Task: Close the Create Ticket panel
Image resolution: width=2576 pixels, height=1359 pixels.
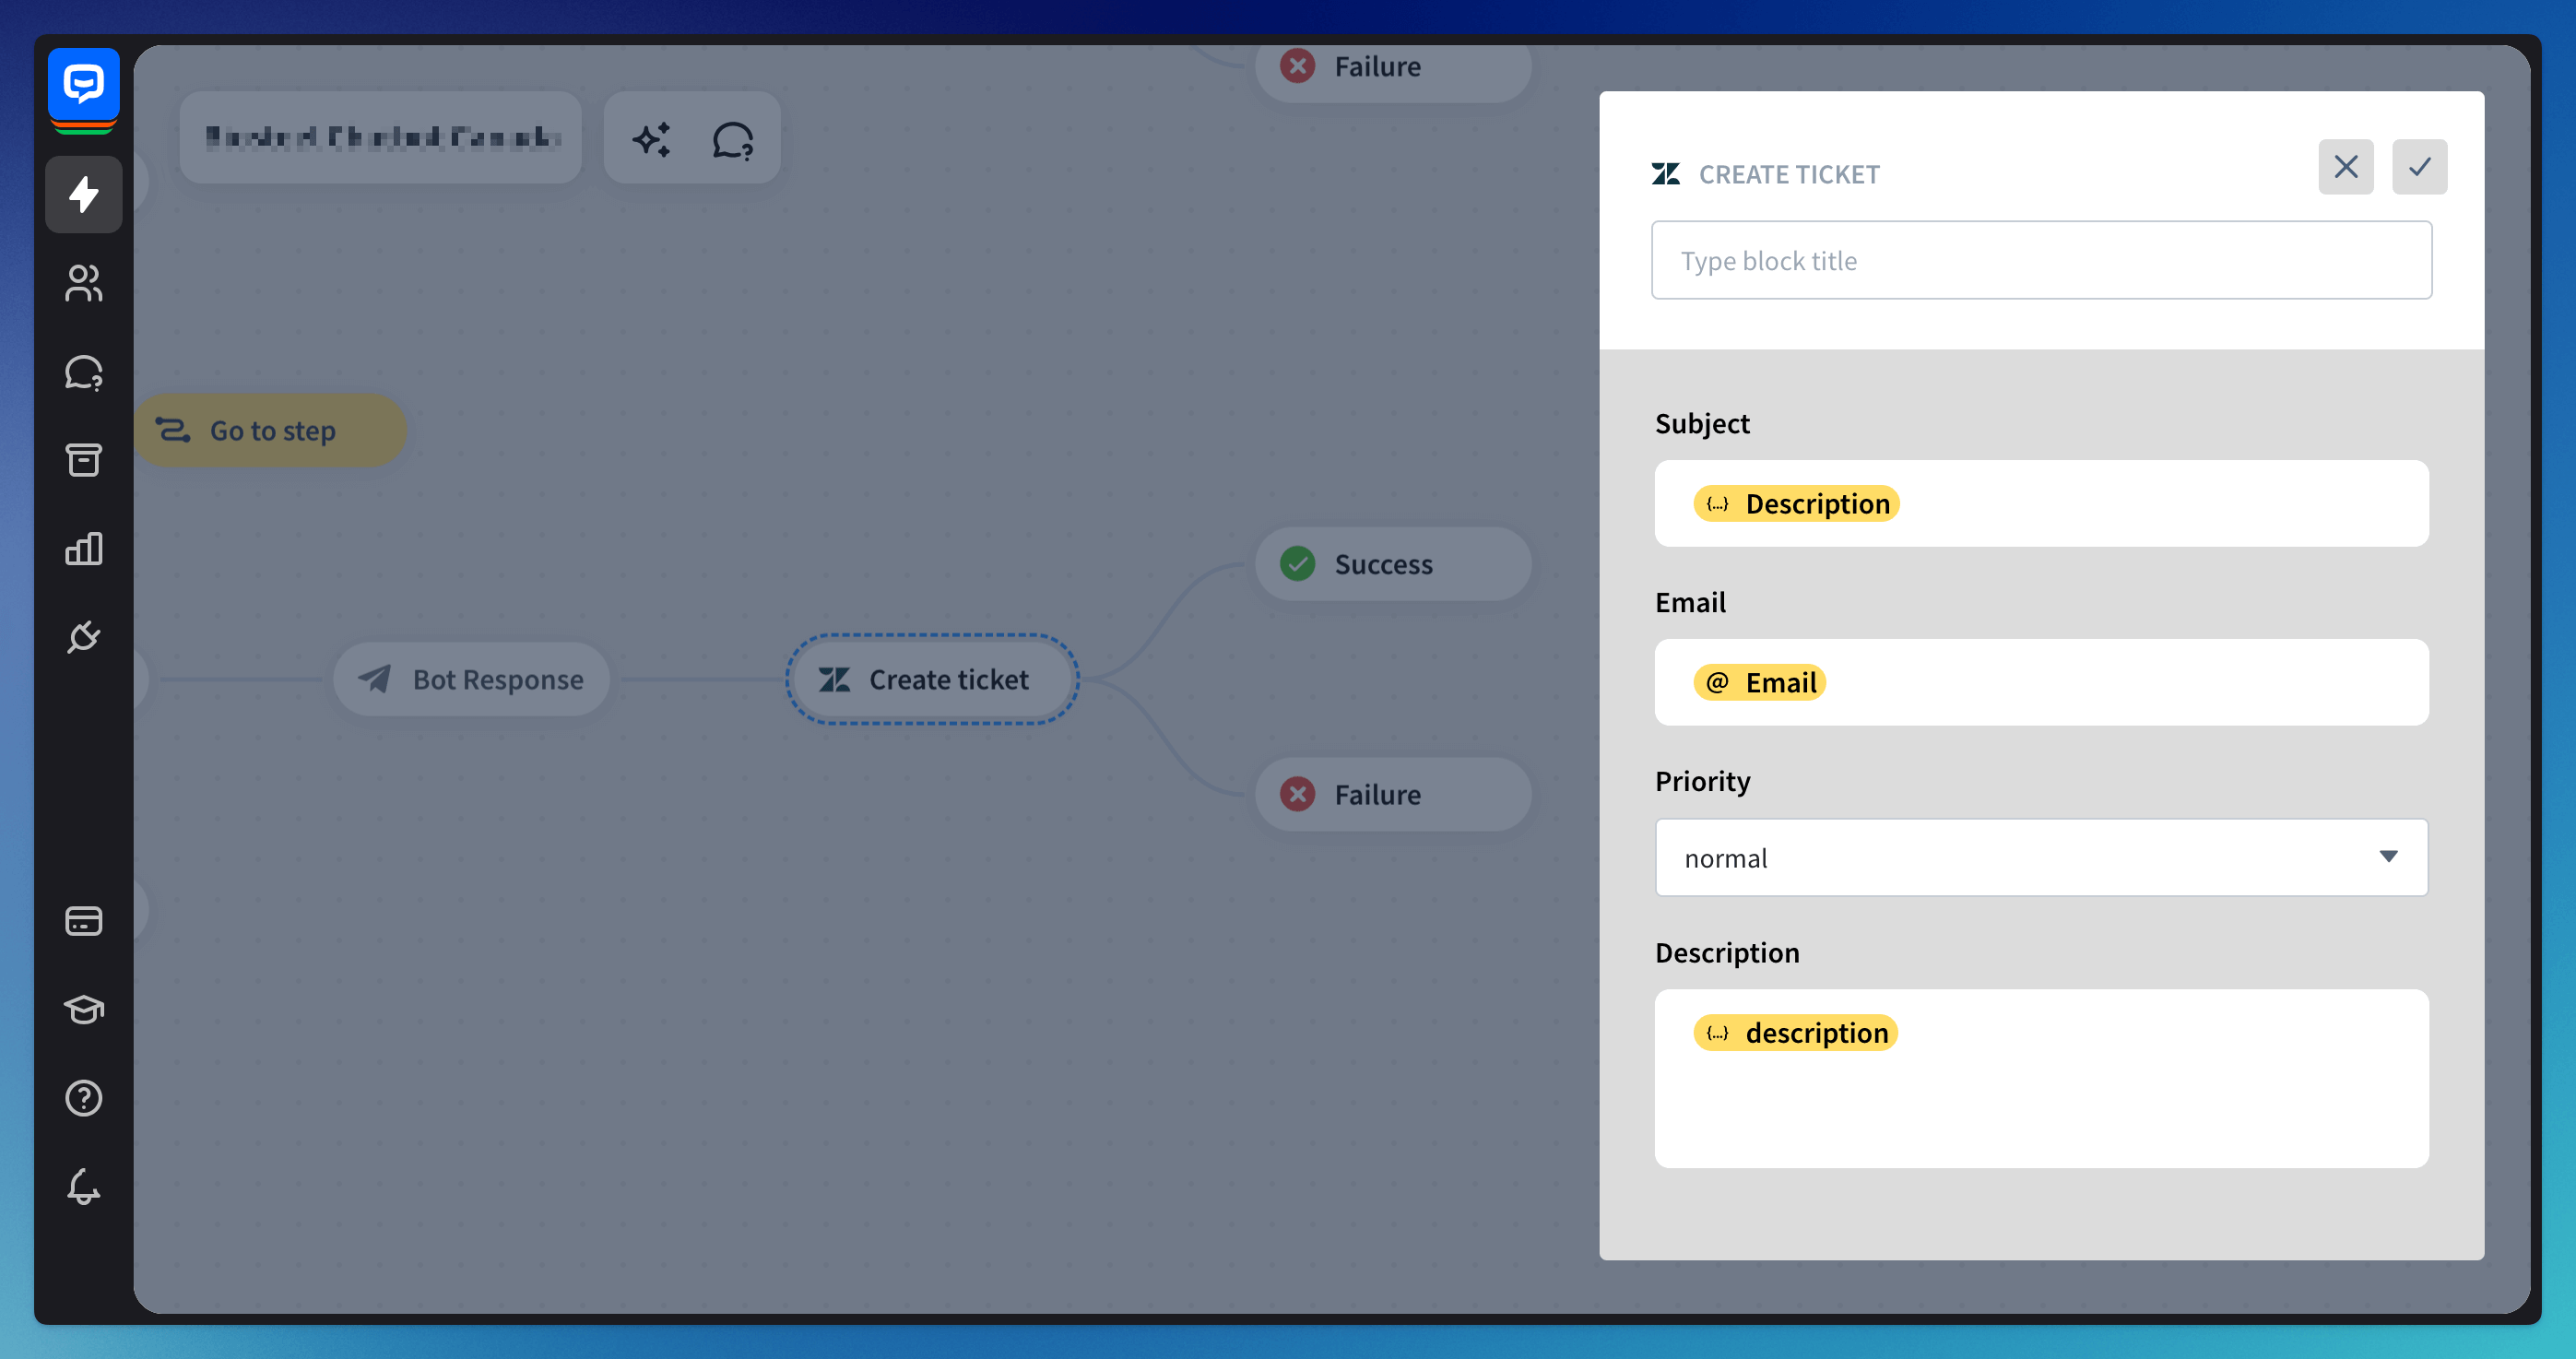Action: coord(2345,167)
